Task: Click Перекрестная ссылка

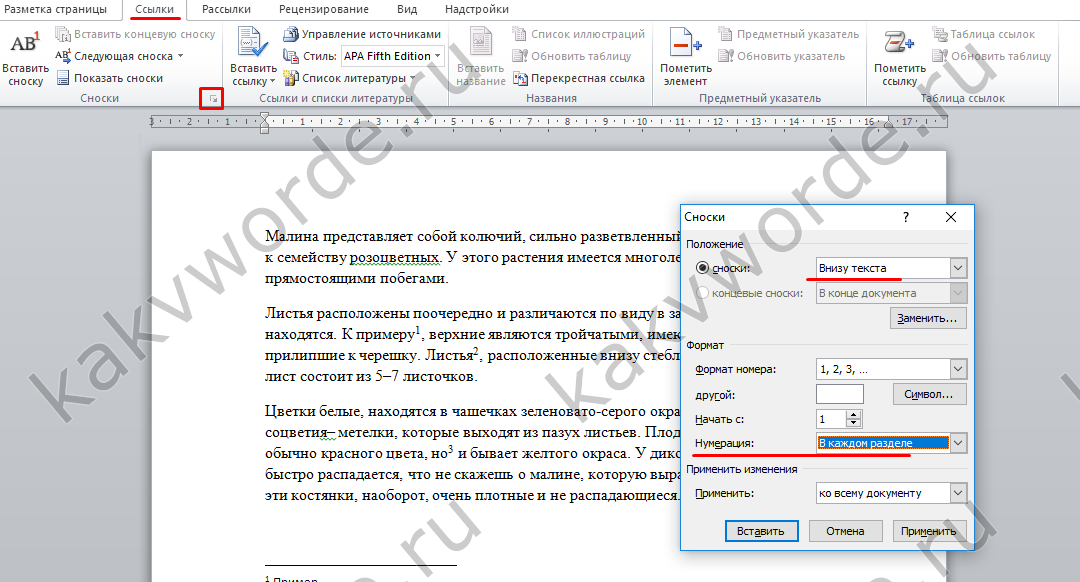Action: tap(579, 78)
